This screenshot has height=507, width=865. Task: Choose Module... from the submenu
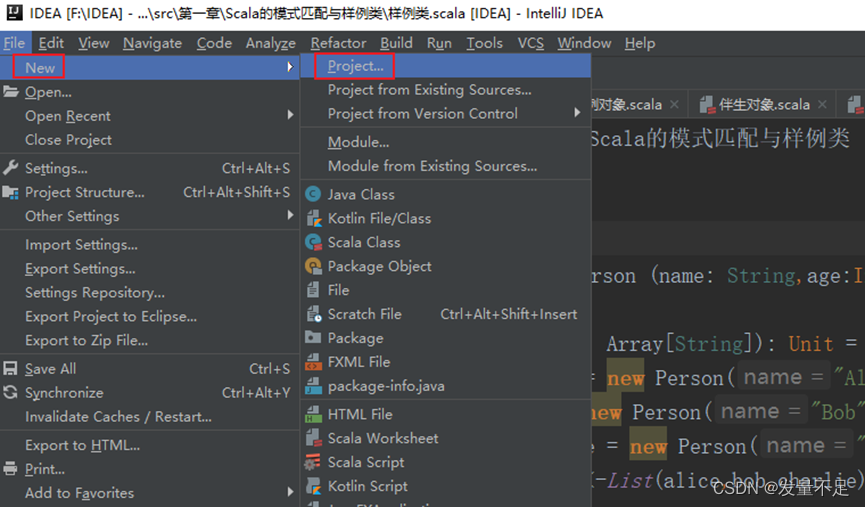(446, 142)
